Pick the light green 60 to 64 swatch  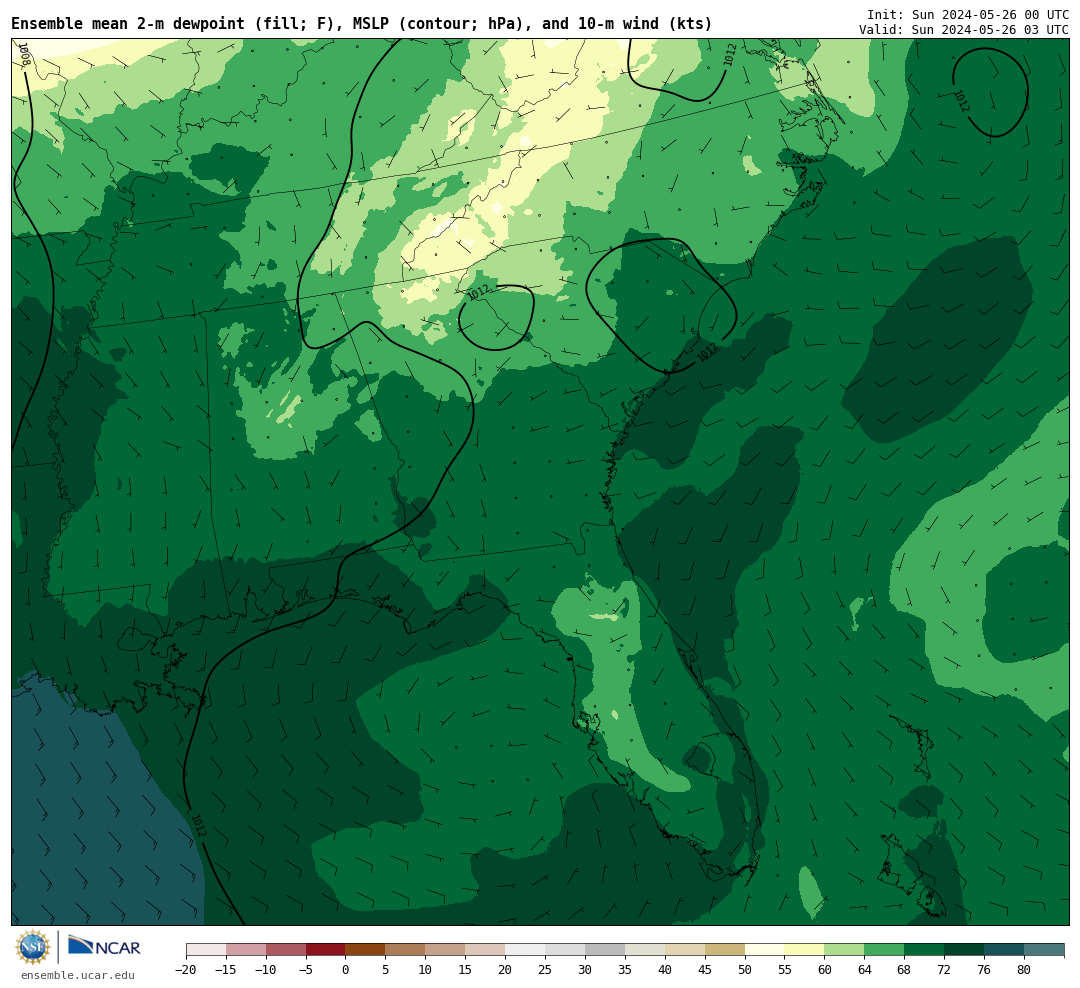click(x=845, y=950)
